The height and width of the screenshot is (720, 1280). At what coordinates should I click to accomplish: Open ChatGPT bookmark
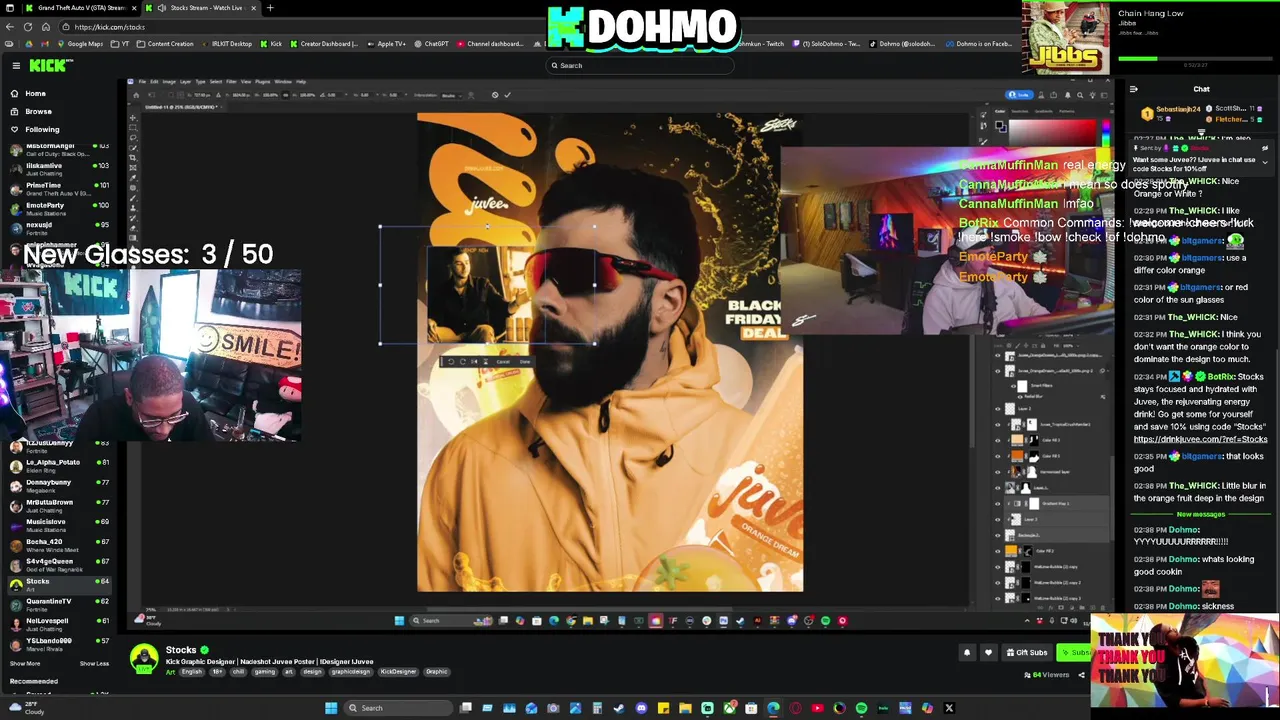click(x=431, y=44)
